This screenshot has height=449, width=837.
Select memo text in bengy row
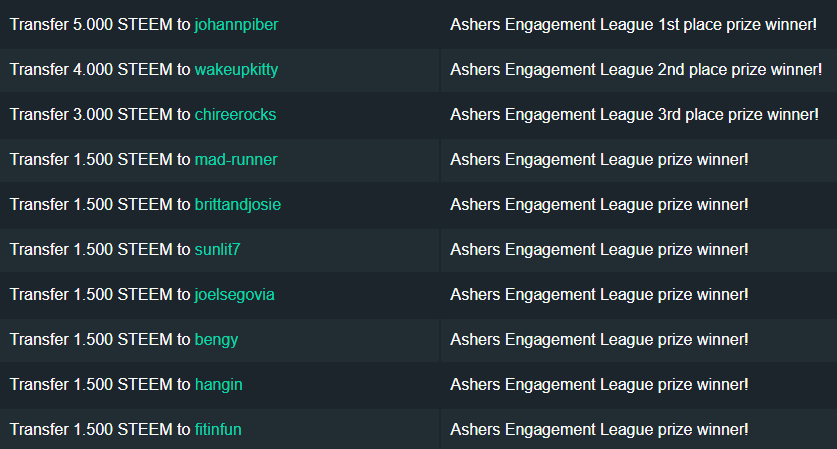click(x=599, y=340)
